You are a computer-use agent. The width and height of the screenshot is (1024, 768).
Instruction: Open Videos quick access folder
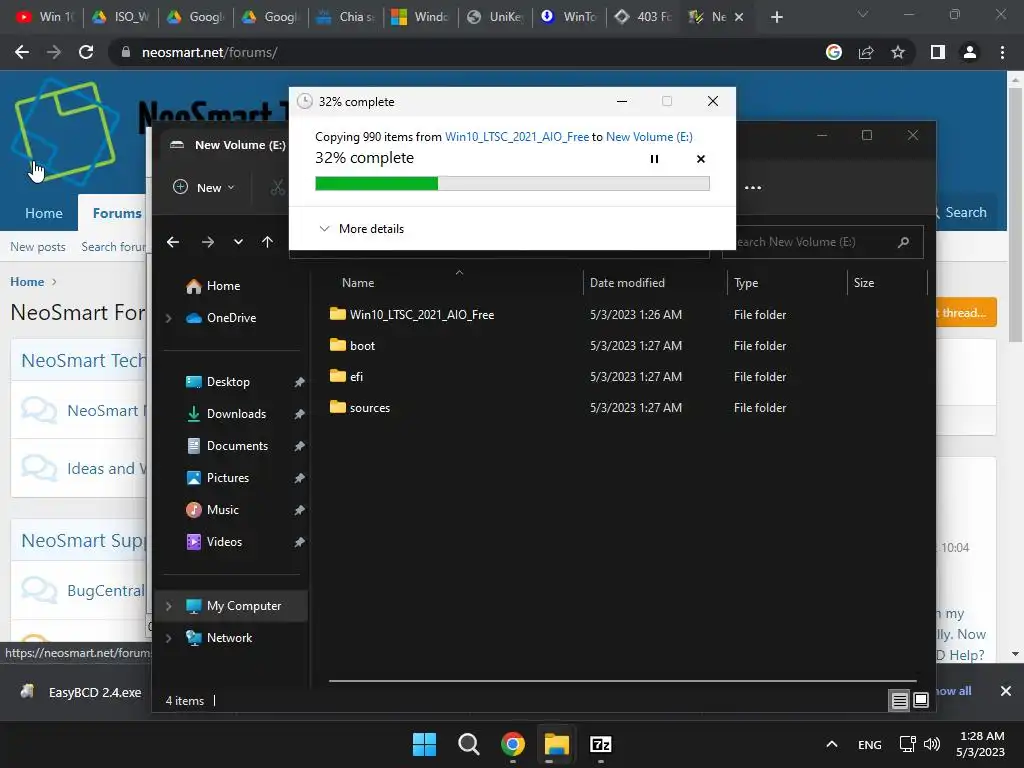pos(224,542)
